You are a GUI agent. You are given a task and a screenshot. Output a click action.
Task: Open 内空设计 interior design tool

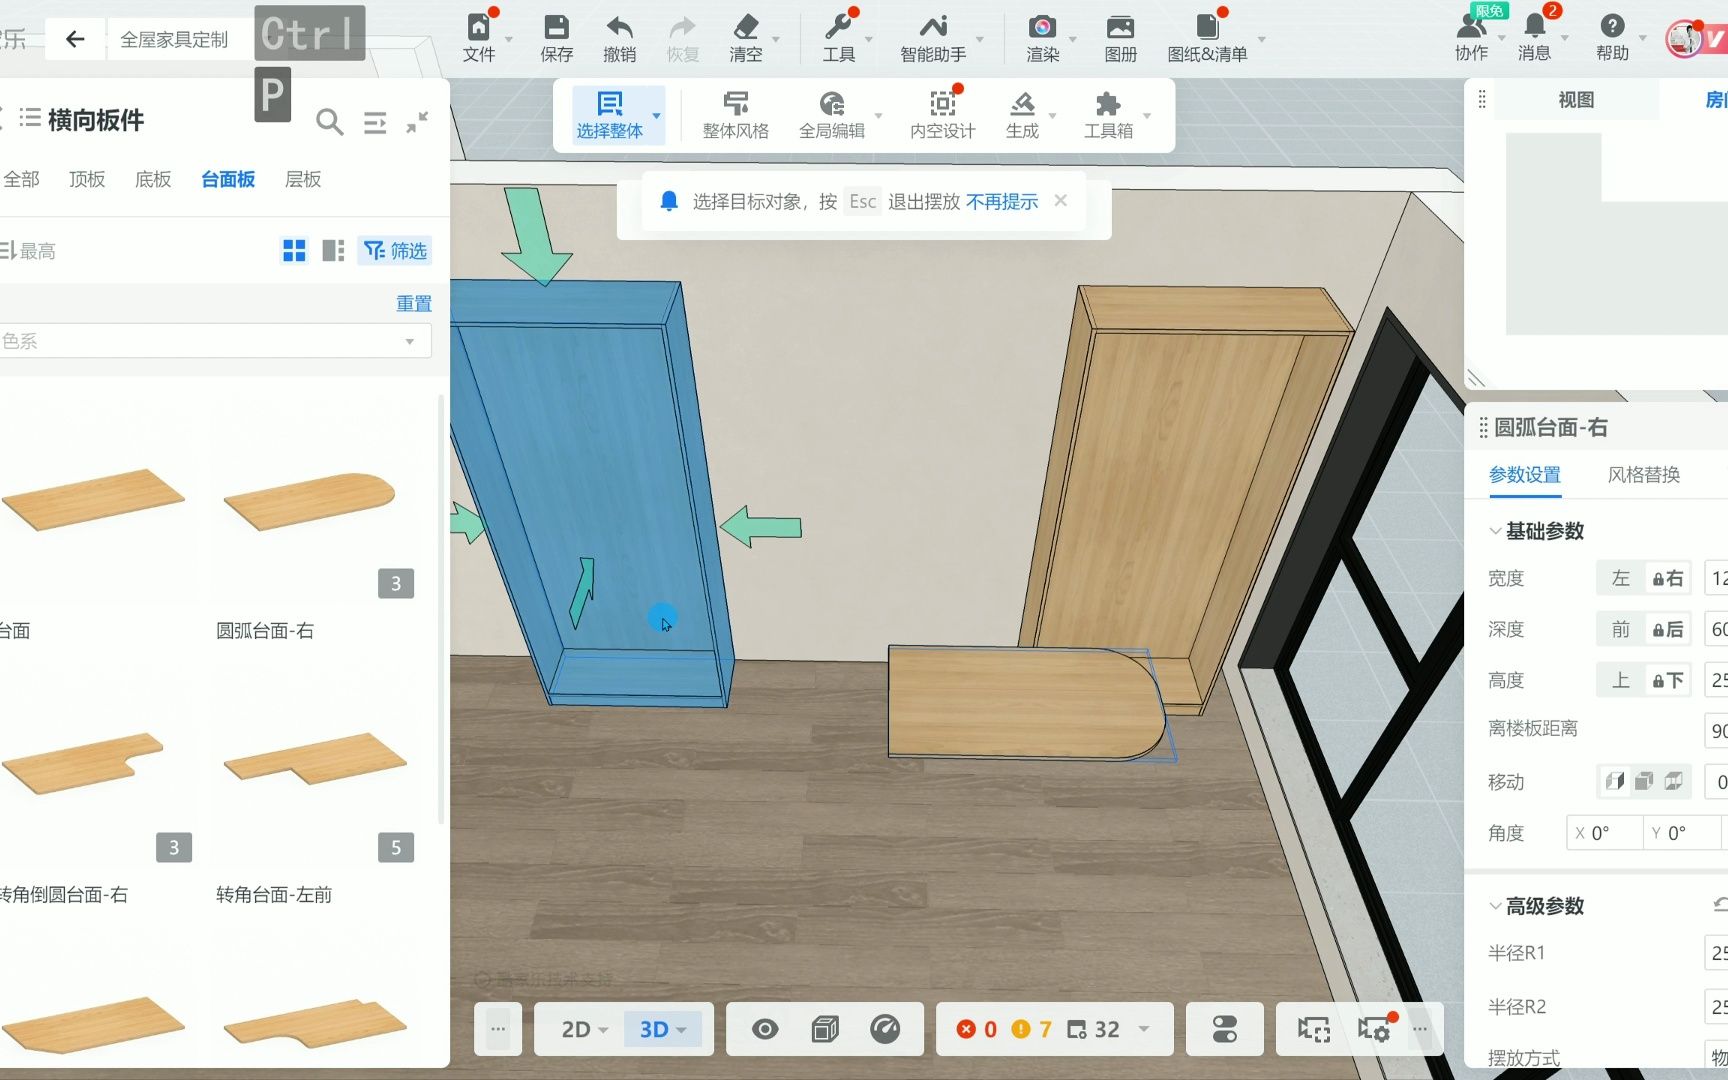pyautogui.click(x=942, y=116)
